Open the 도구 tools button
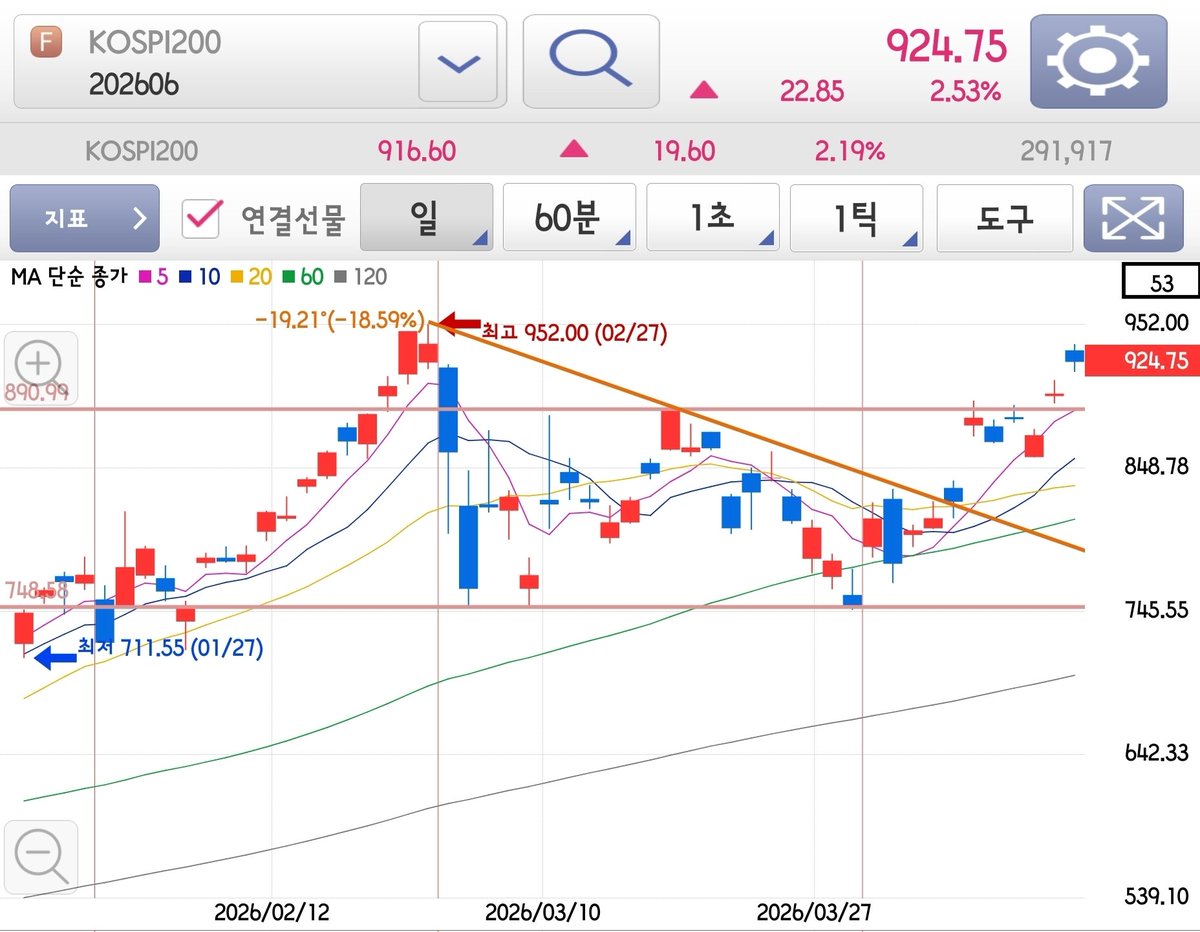Viewport: 1200px width, 932px height. click(1004, 218)
